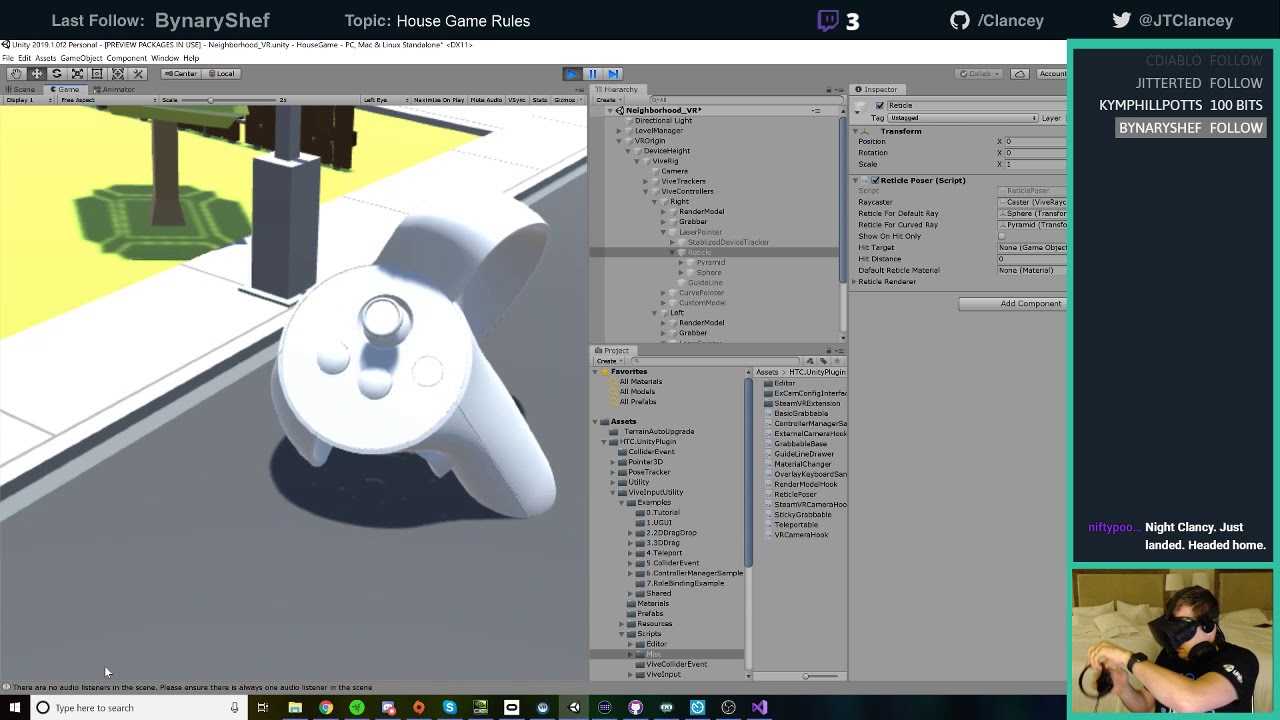
Task: Toggle VSync in Game view
Action: tap(517, 100)
